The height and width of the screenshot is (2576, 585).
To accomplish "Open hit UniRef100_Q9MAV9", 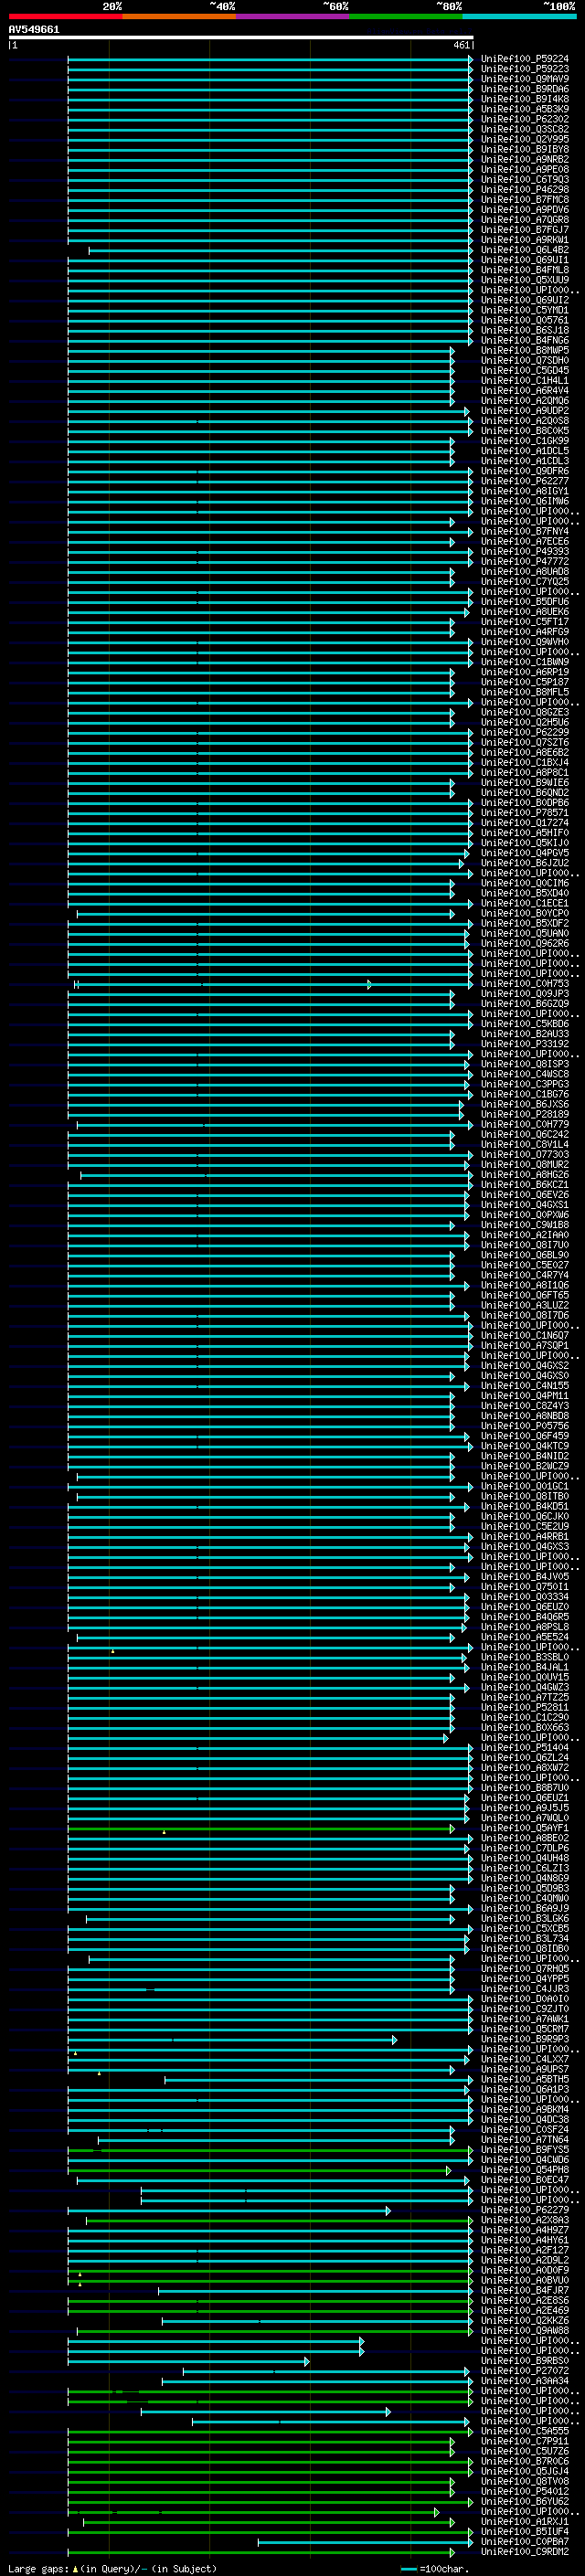I will click(525, 79).
